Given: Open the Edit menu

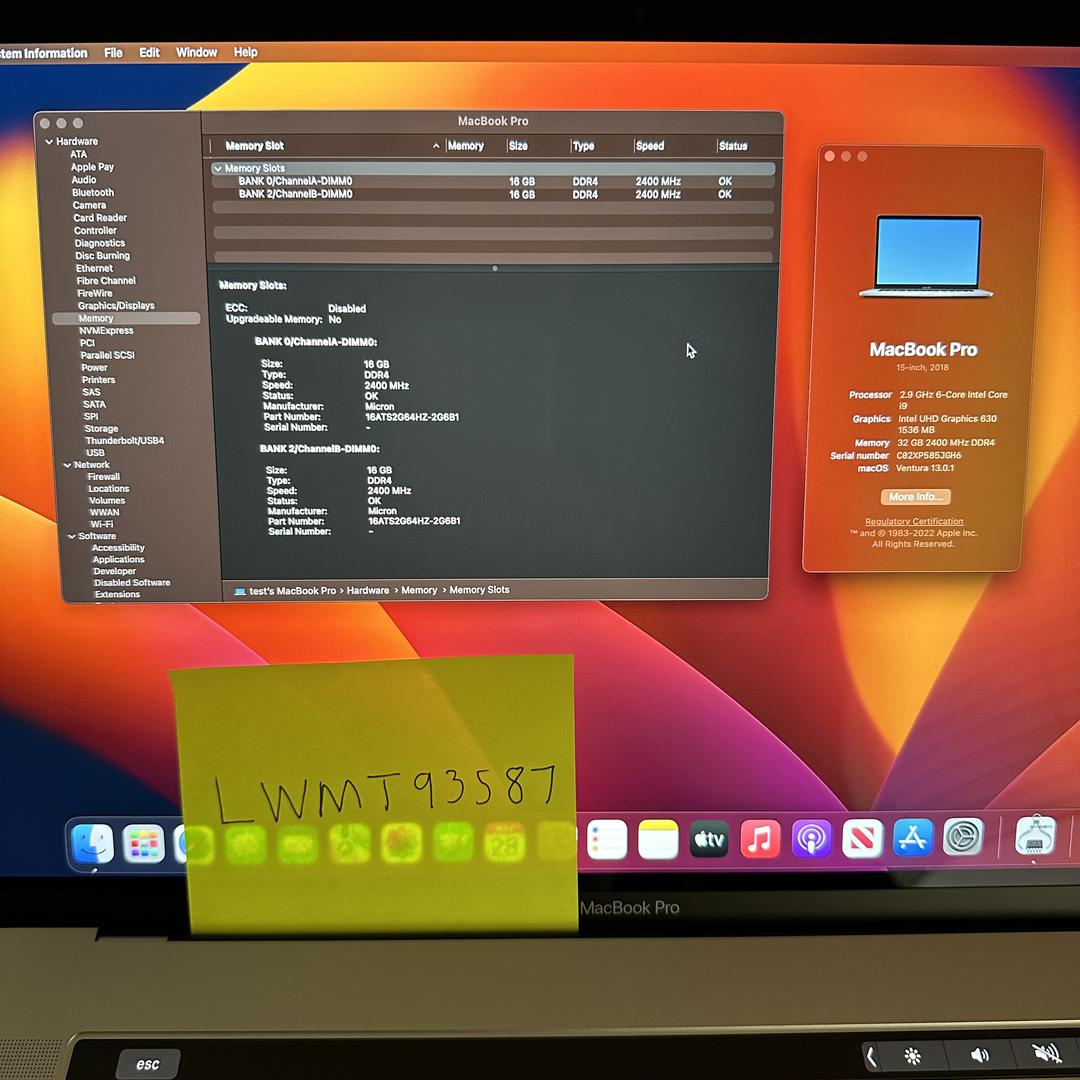Looking at the screenshot, I should (149, 52).
